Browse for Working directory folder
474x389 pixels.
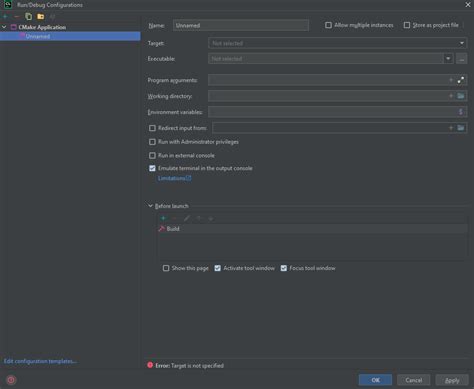pos(461,96)
